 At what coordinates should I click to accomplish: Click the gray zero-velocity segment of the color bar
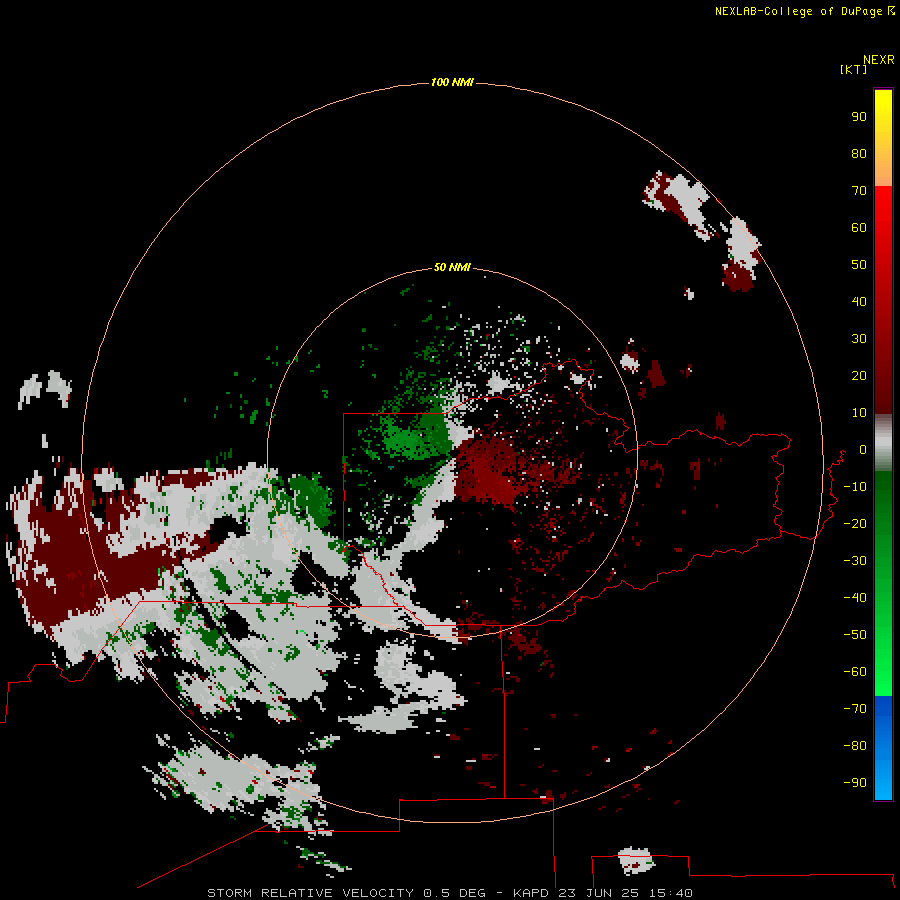coord(883,443)
